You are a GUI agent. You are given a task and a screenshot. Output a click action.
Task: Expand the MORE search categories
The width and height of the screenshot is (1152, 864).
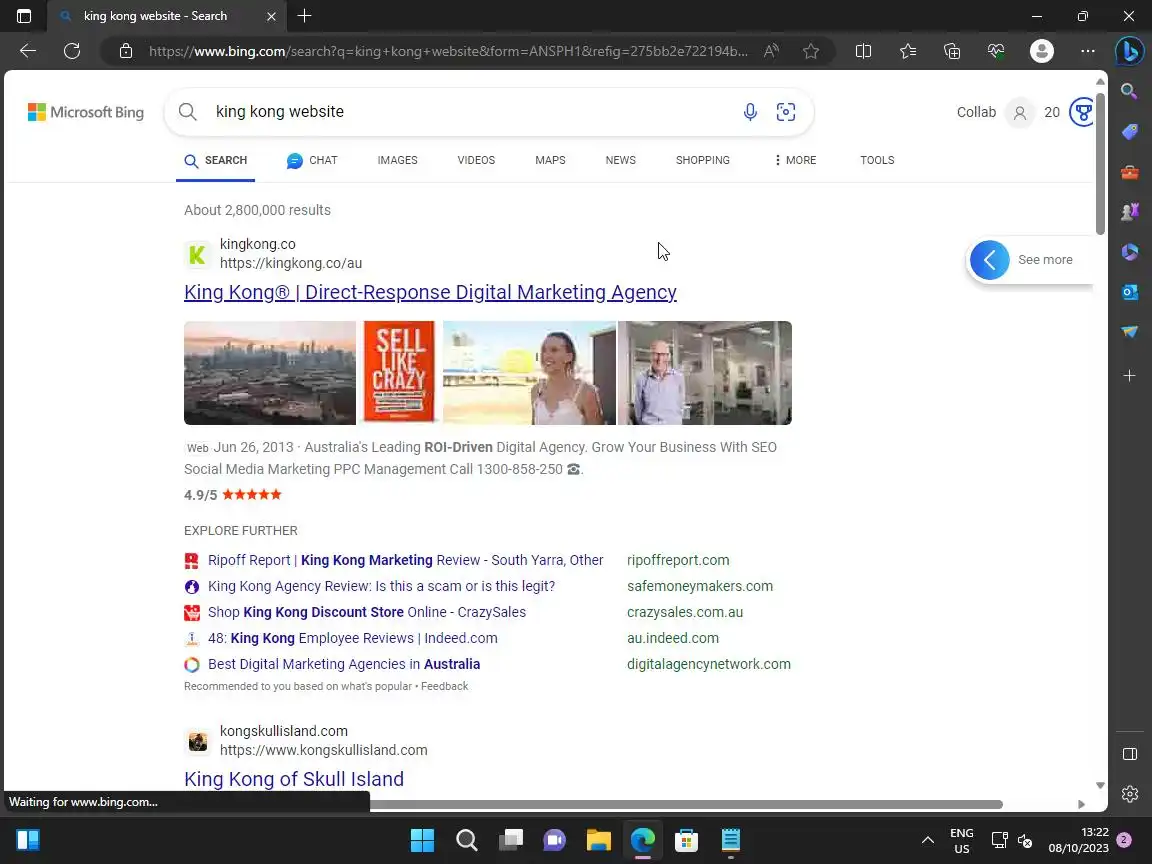(795, 160)
